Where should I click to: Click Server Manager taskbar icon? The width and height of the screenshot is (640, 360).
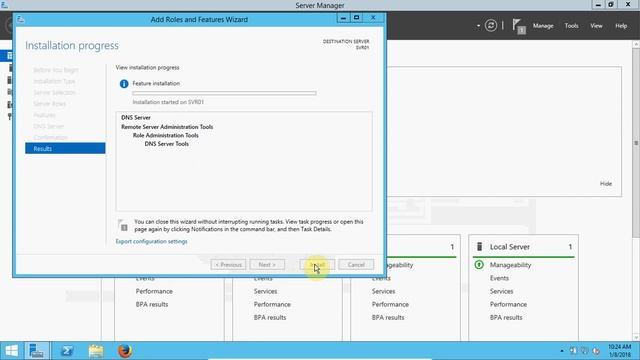37,351
